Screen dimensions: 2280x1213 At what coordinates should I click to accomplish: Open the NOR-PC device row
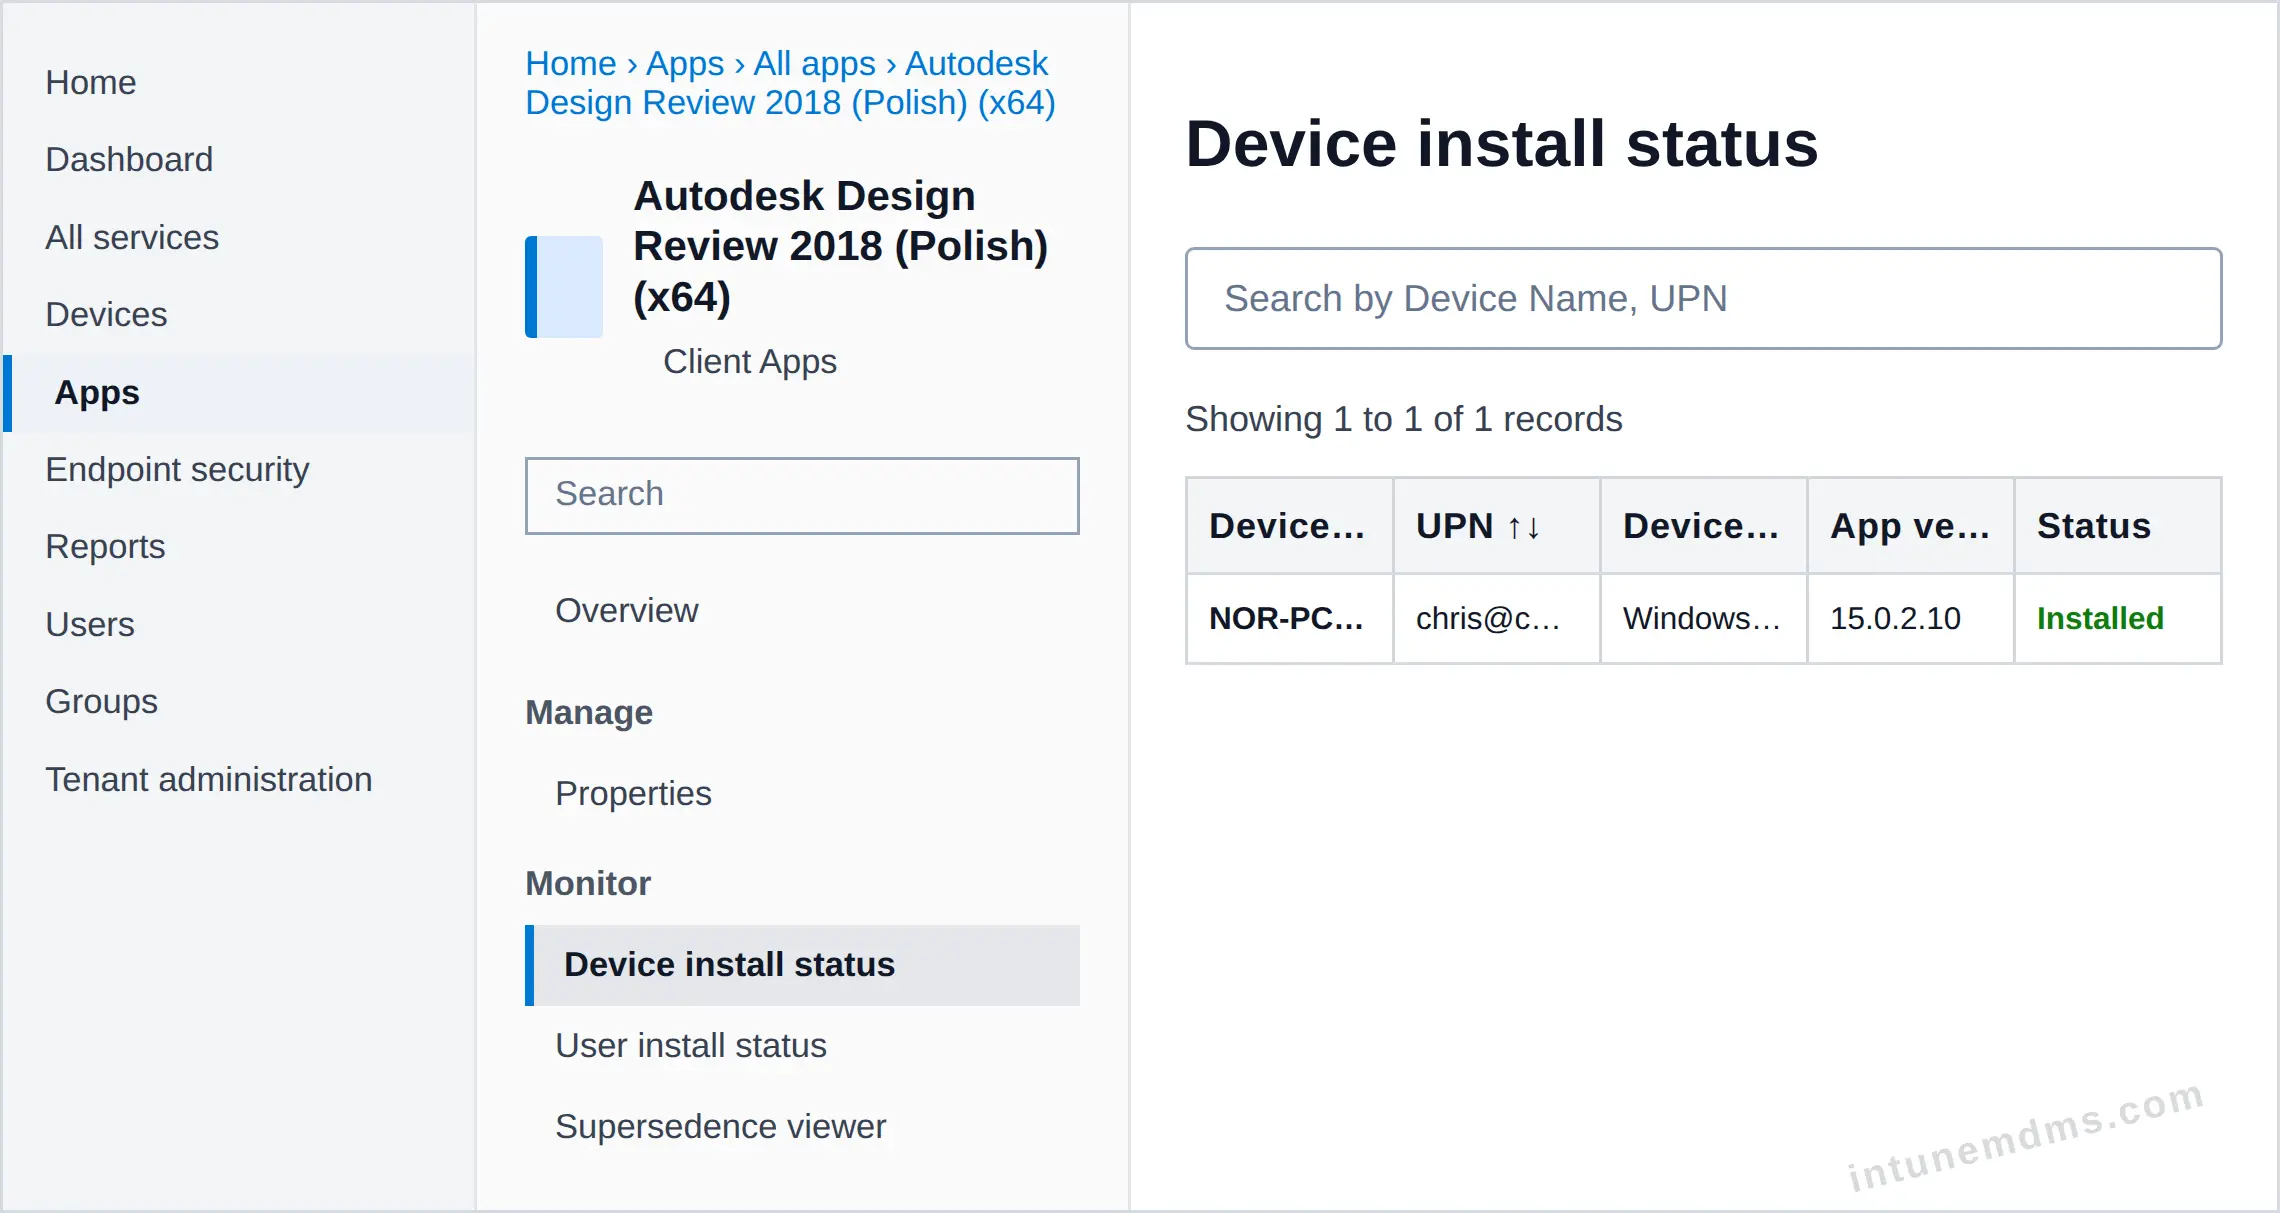click(1703, 619)
